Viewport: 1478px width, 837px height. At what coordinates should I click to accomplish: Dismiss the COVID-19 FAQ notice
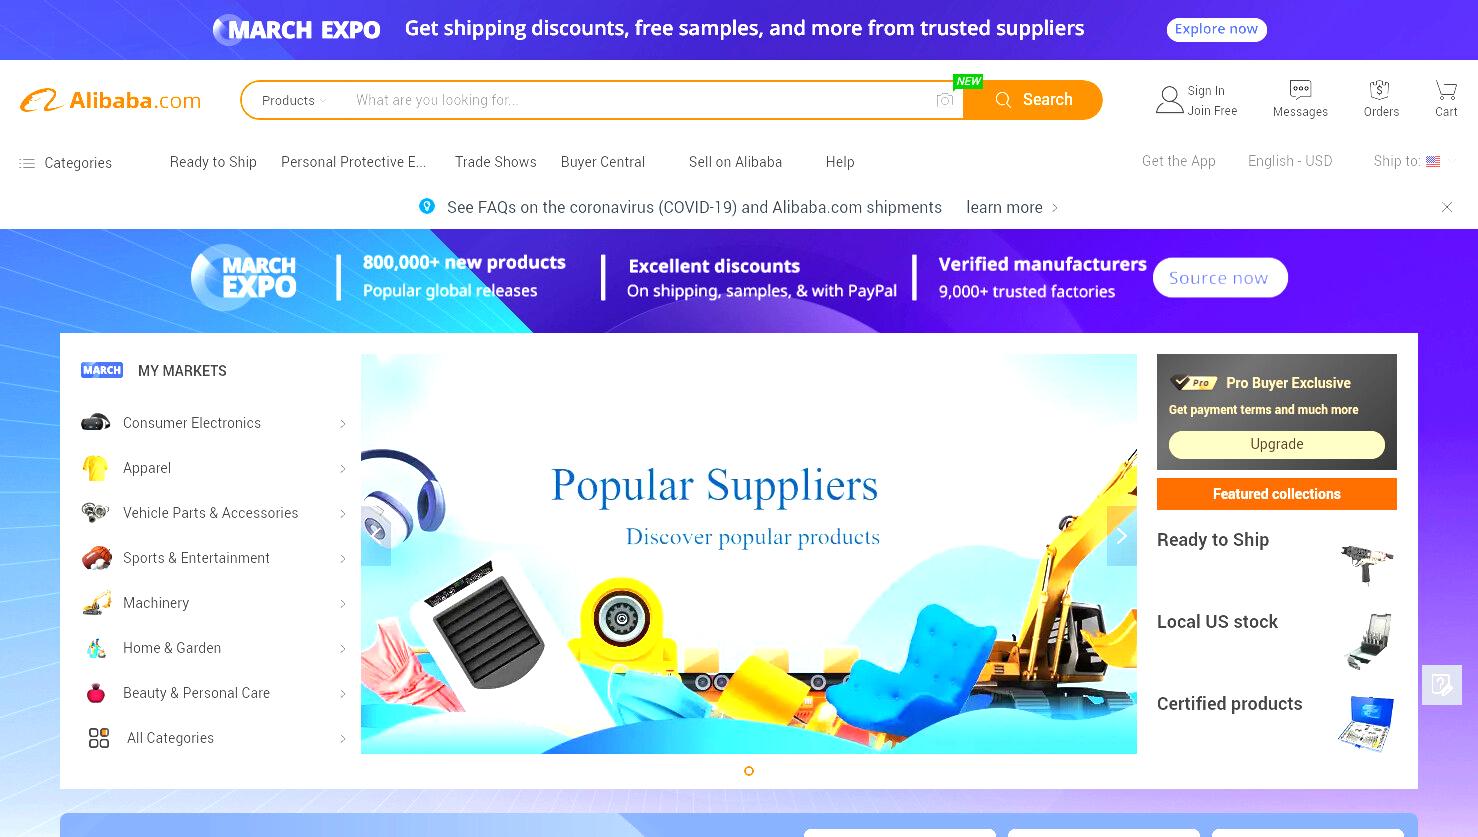(x=1446, y=207)
